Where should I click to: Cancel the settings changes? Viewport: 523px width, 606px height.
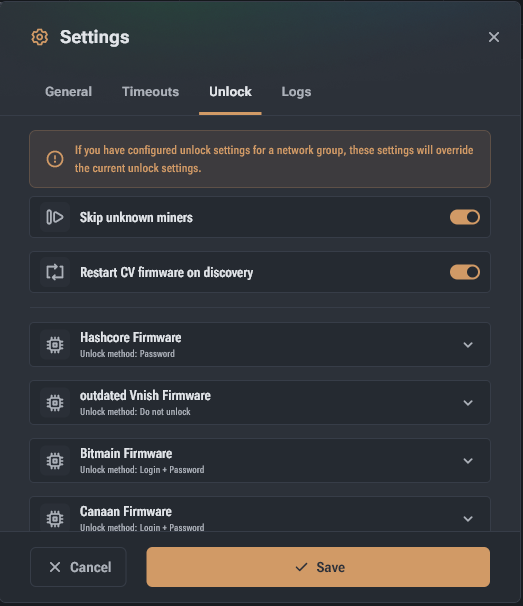click(78, 567)
